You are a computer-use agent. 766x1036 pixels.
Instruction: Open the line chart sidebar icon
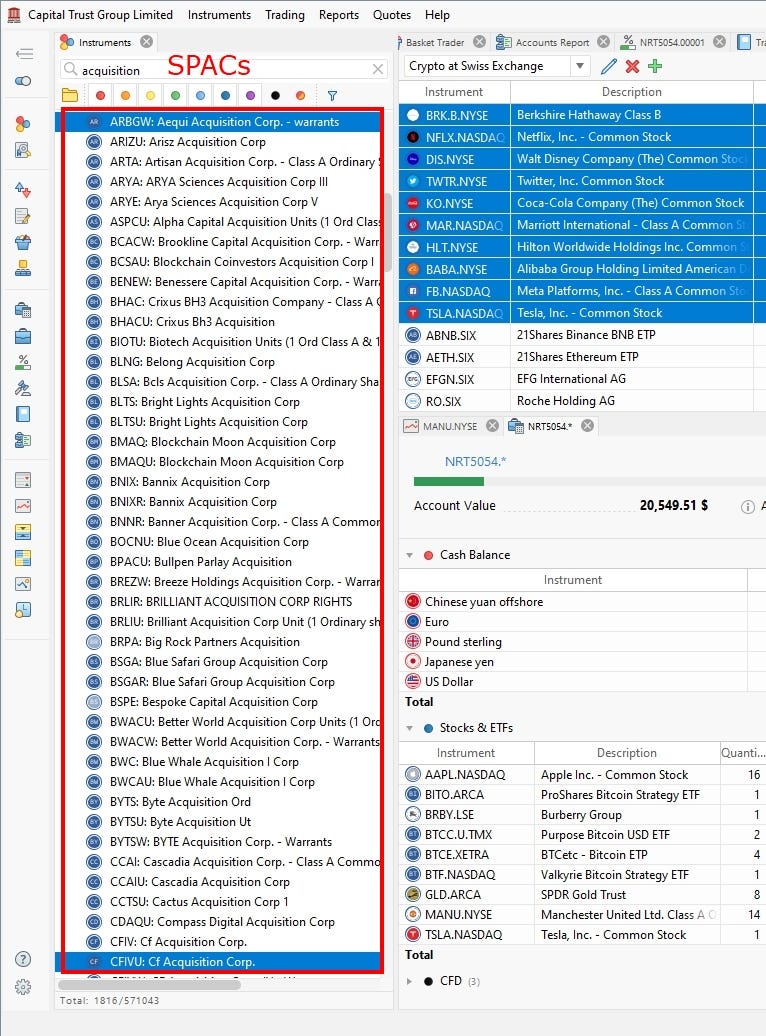[23, 506]
